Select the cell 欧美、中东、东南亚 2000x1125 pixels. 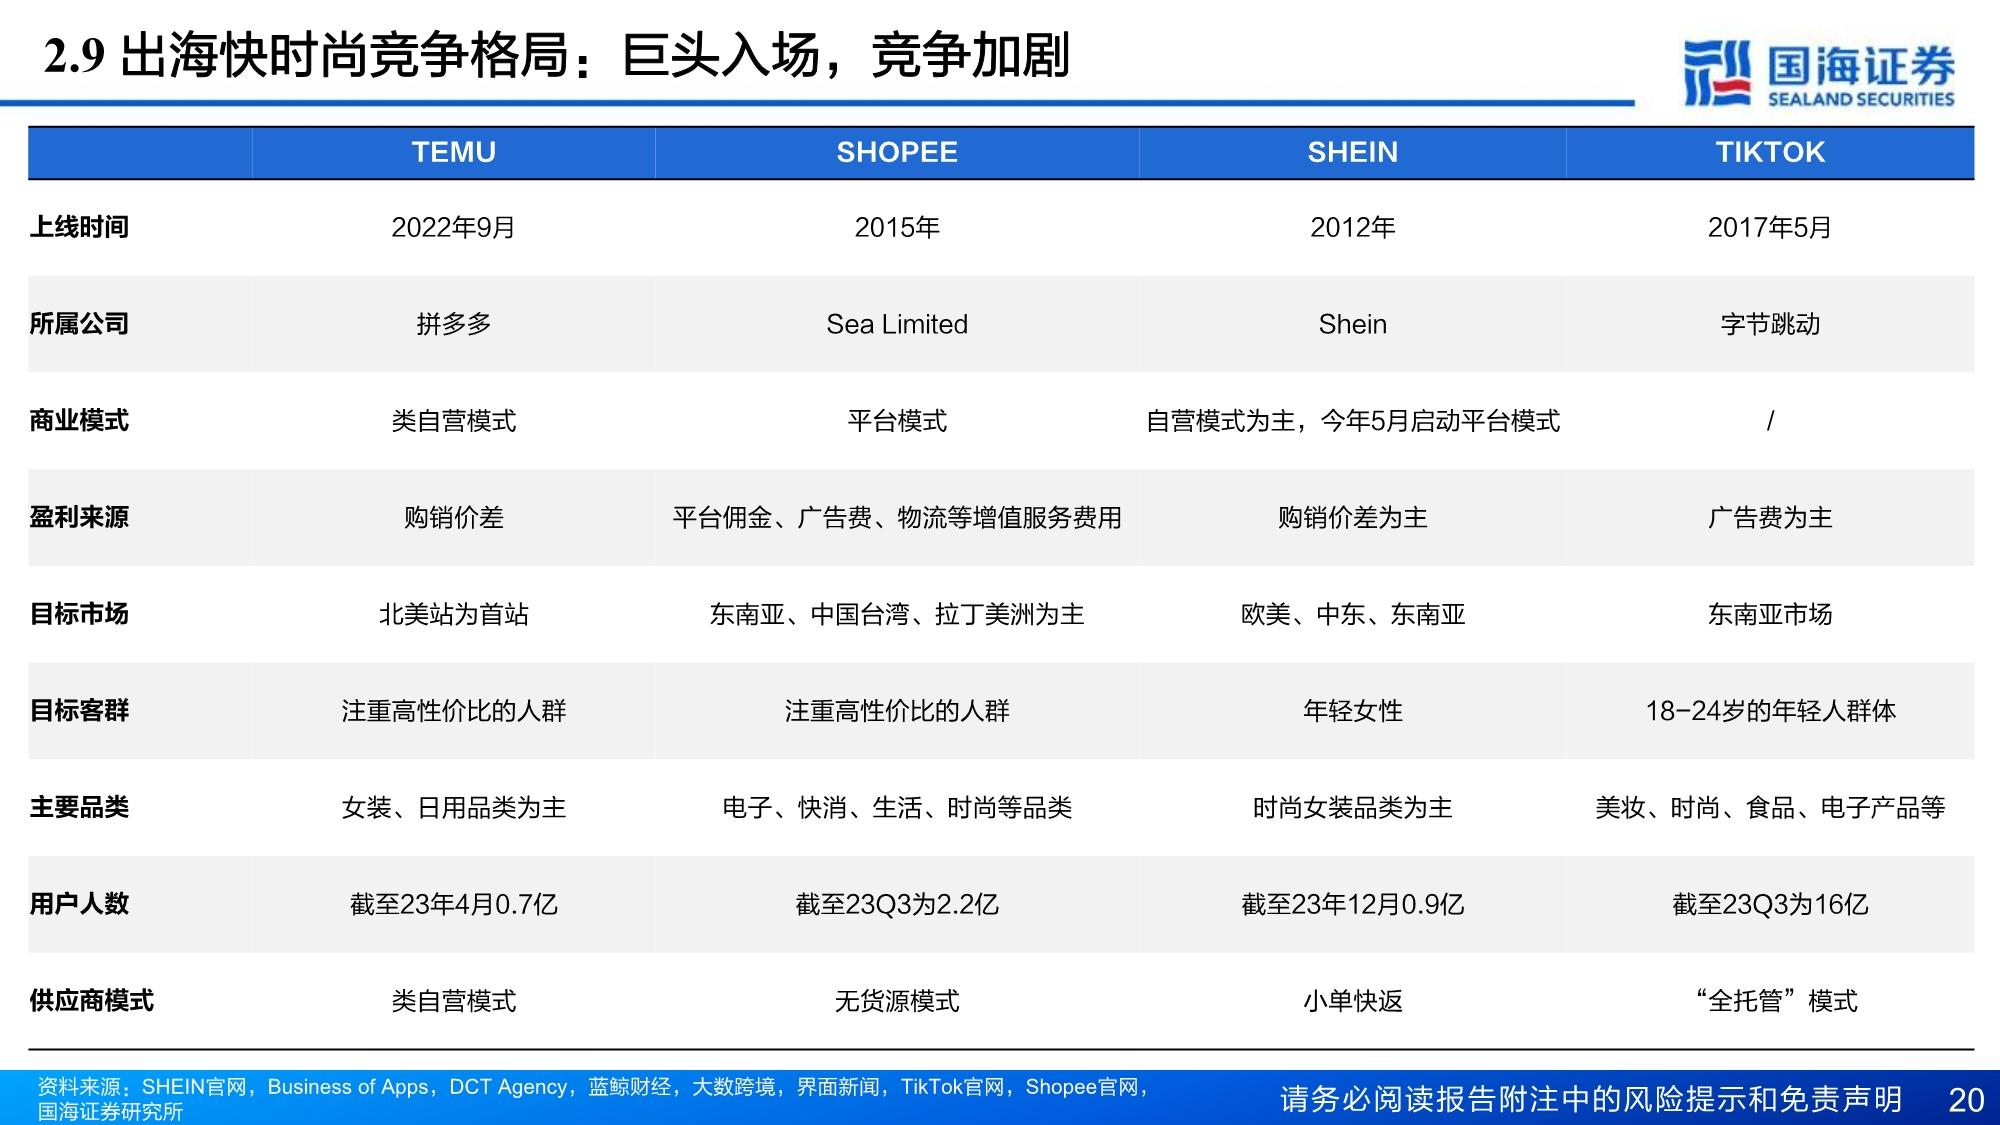pyautogui.click(x=1352, y=614)
